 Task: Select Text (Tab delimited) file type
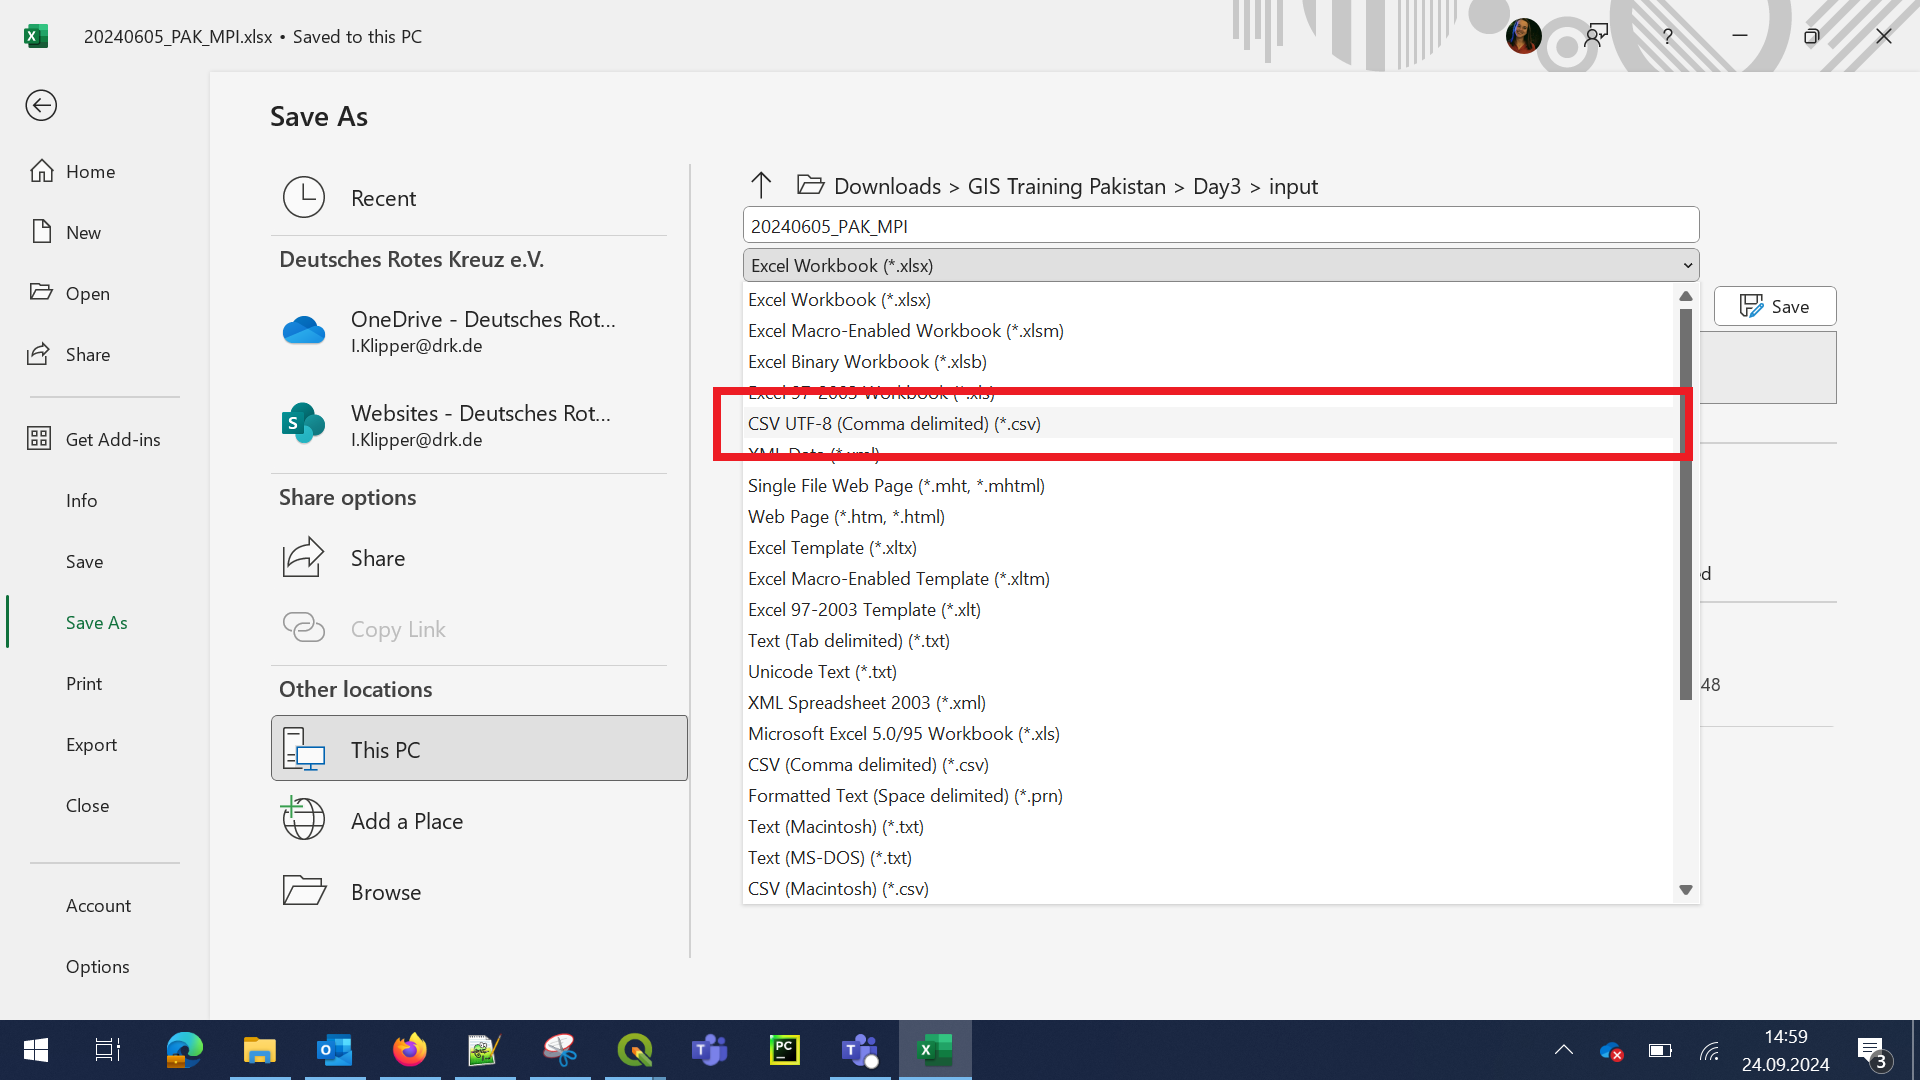pyautogui.click(x=848, y=641)
